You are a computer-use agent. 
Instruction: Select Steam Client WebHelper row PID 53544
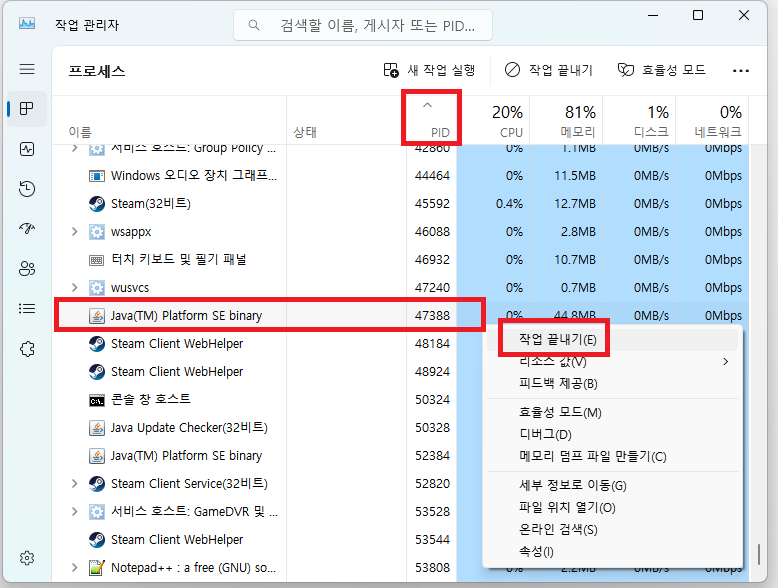[x=268, y=539]
